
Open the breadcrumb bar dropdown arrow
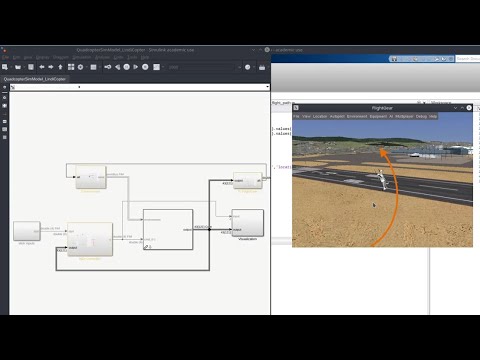coord(267,87)
